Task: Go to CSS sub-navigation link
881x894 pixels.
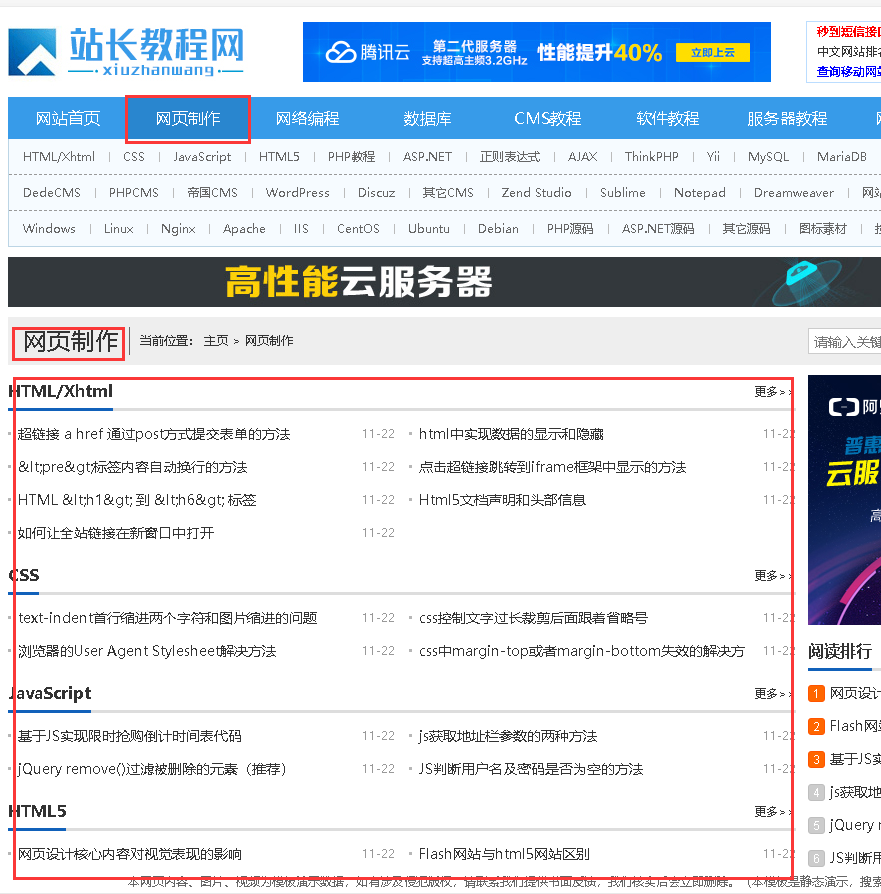Action: click(x=134, y=157)
